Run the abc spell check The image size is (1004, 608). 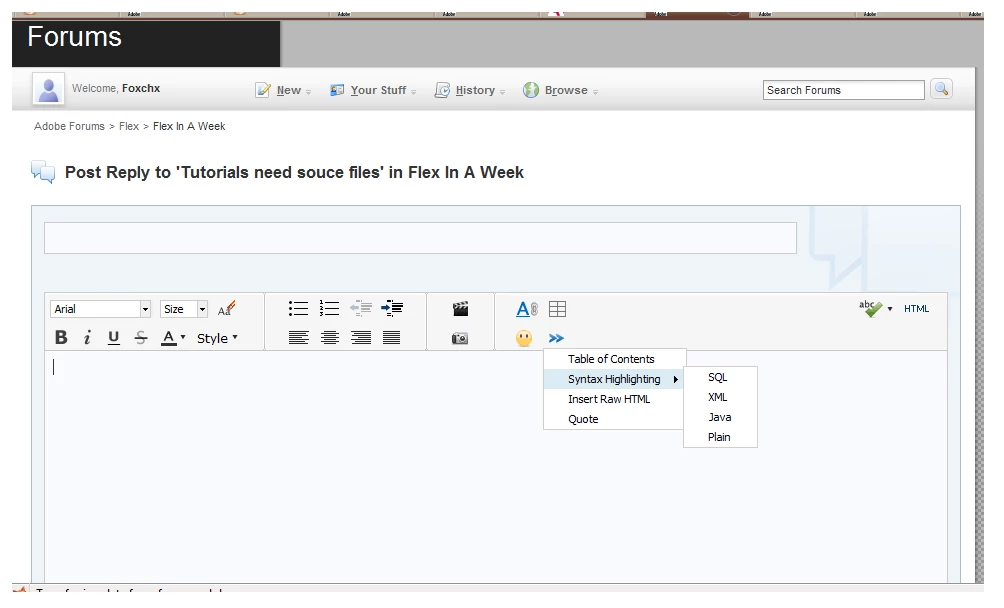tap(871, 308)
